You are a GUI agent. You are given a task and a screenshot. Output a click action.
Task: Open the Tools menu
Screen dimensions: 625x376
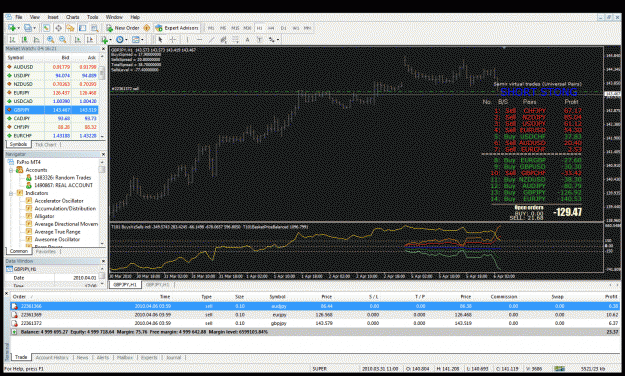pos(92,17)
